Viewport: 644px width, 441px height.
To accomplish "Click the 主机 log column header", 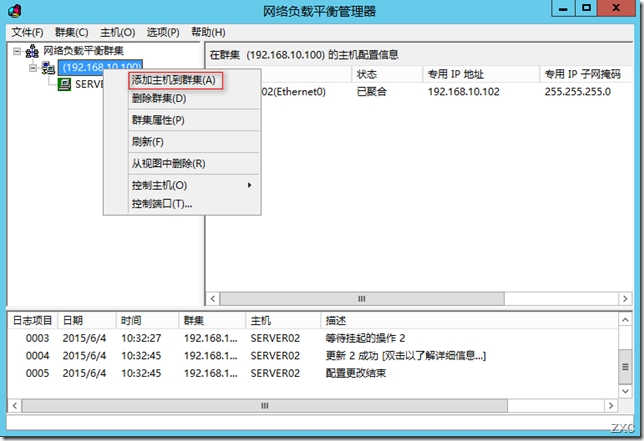I will click(283, 321).
